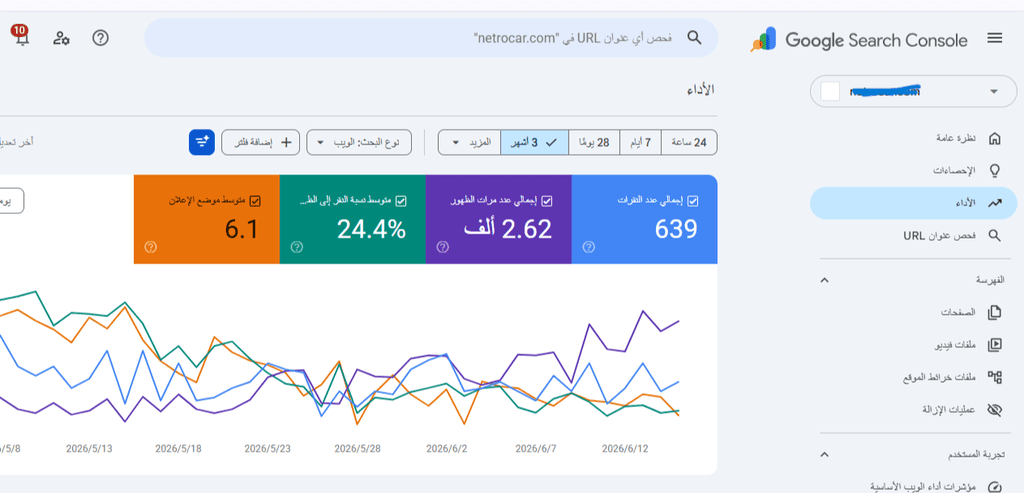Open نظرة عامة in sidebar
This screenshot has height=493, width=1024.
coord(914,138)
